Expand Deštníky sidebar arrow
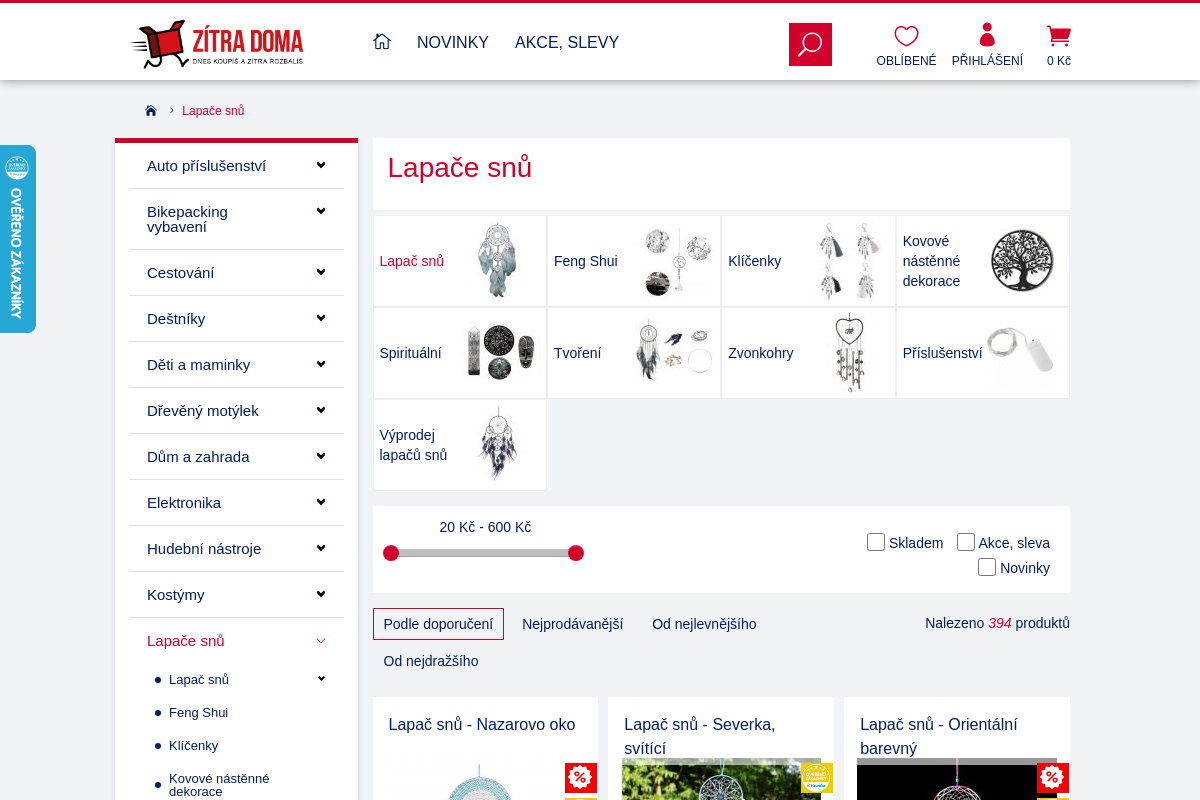Screen dimensions: 1200x800 [x=321, y=318]
